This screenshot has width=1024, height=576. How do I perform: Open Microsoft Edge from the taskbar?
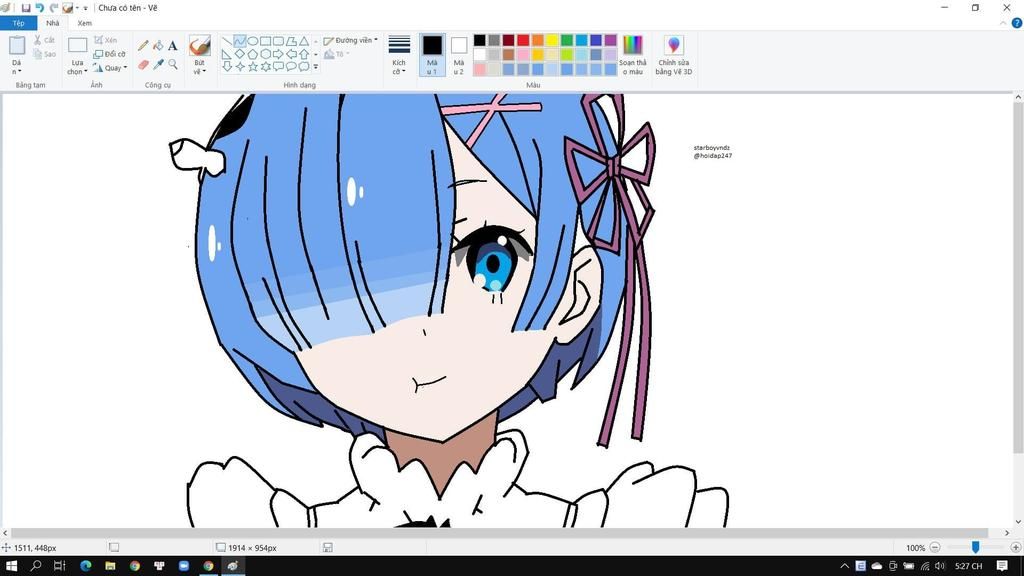pos(86,566)
